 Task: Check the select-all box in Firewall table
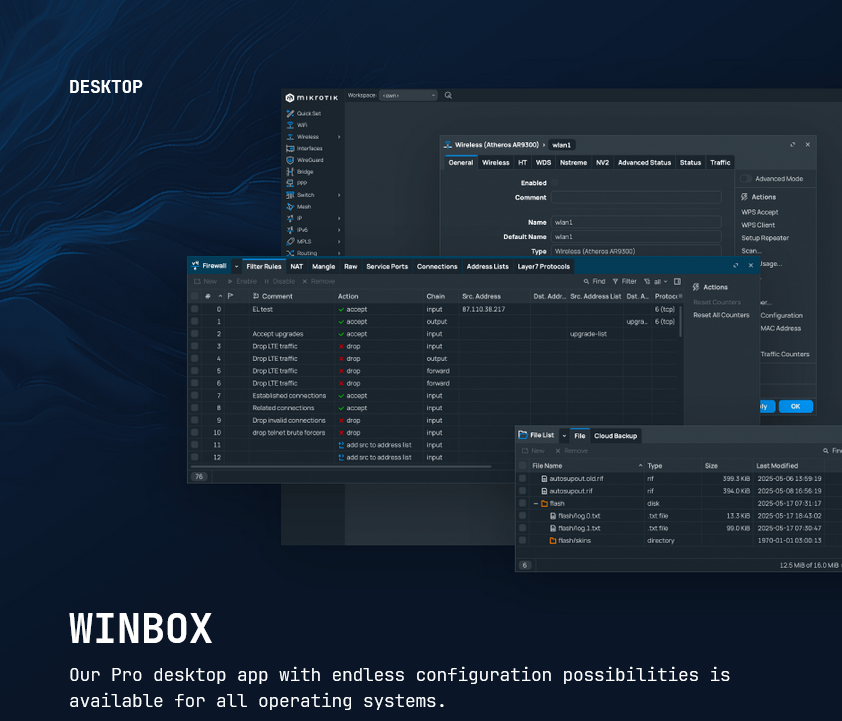[194, 296]
